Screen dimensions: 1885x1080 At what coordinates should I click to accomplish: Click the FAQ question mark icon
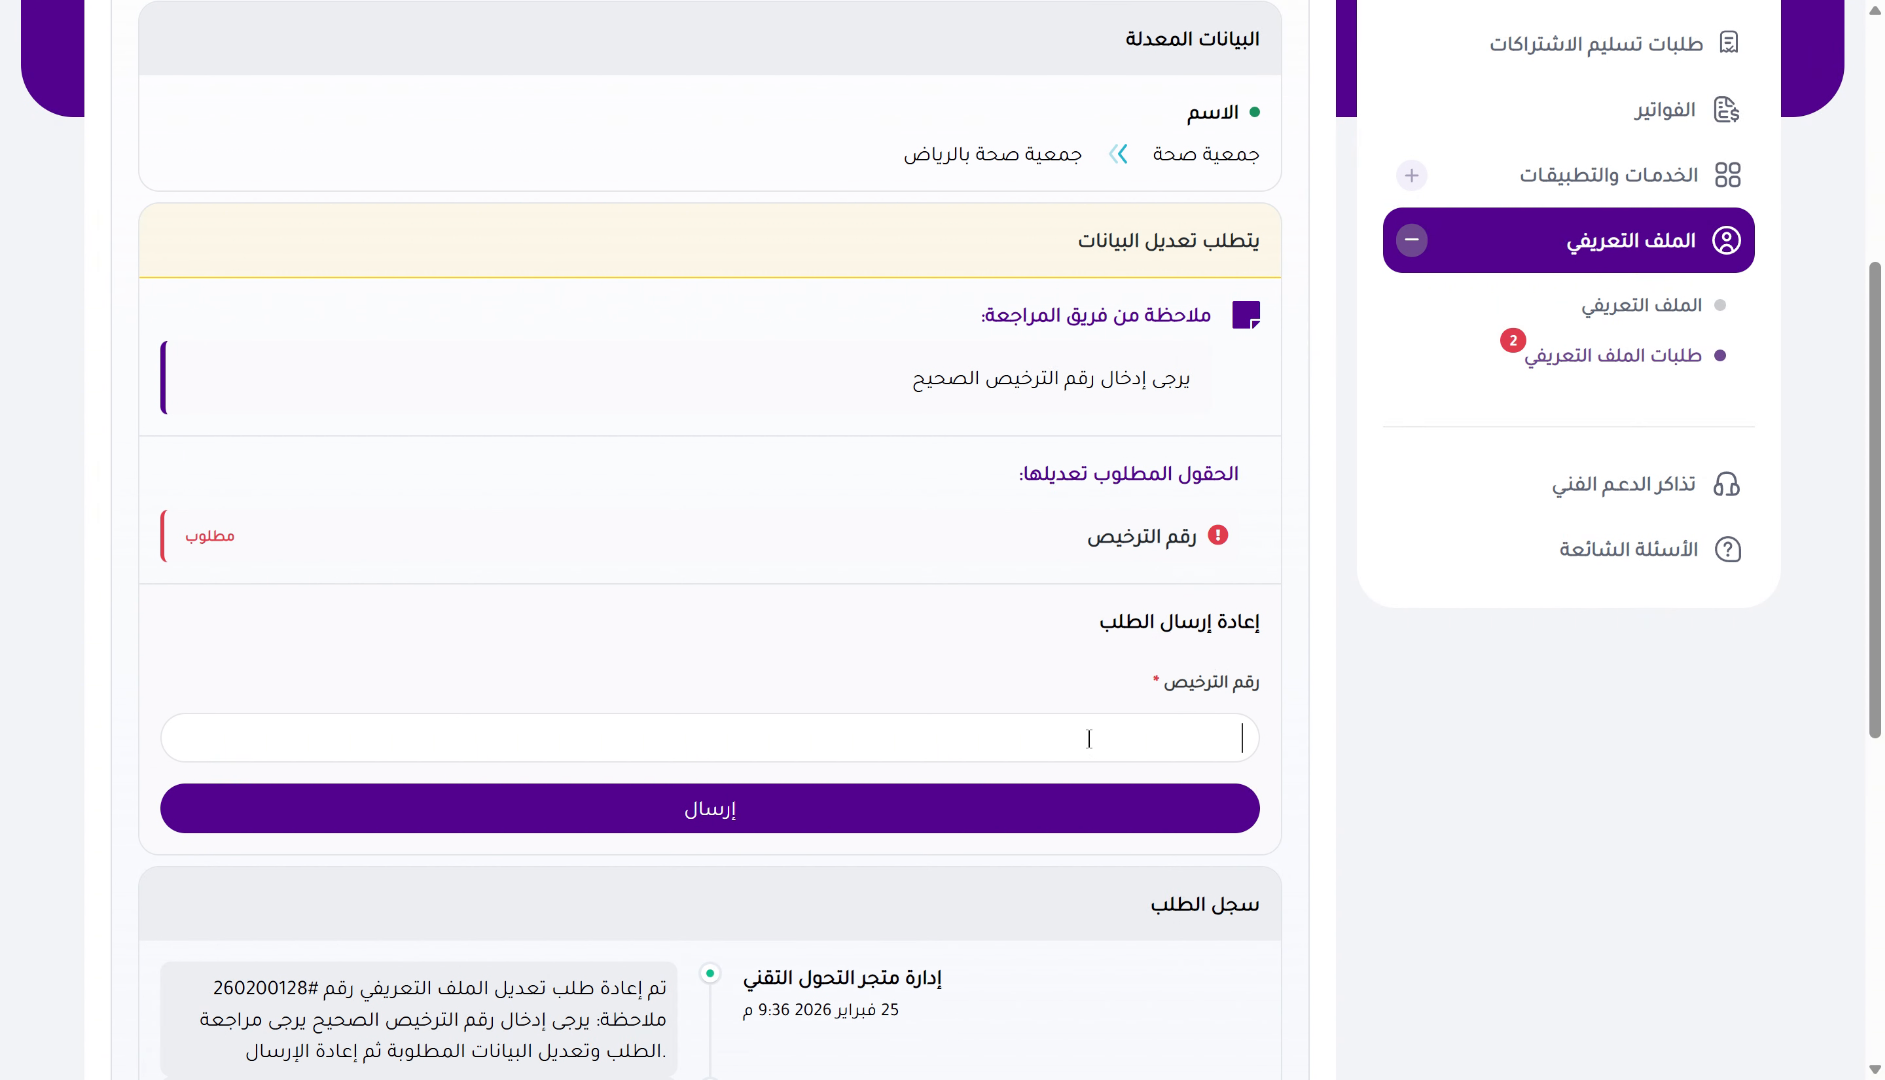point(1728,549)
